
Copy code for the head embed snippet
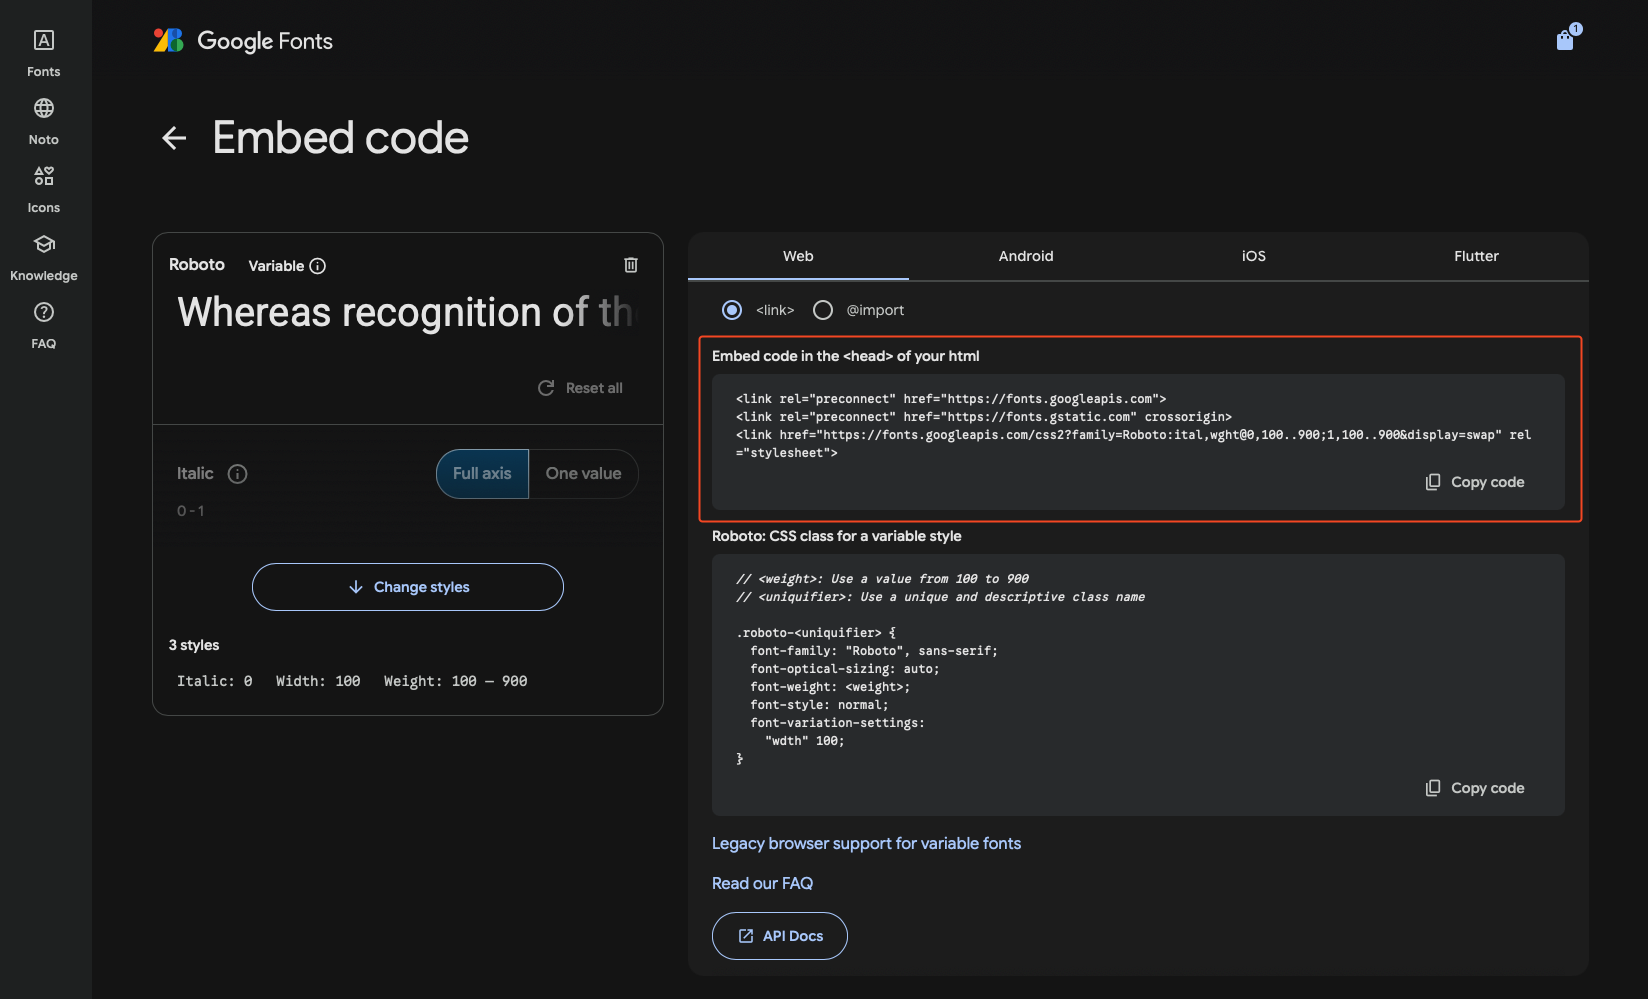(x=1475, y=482)
